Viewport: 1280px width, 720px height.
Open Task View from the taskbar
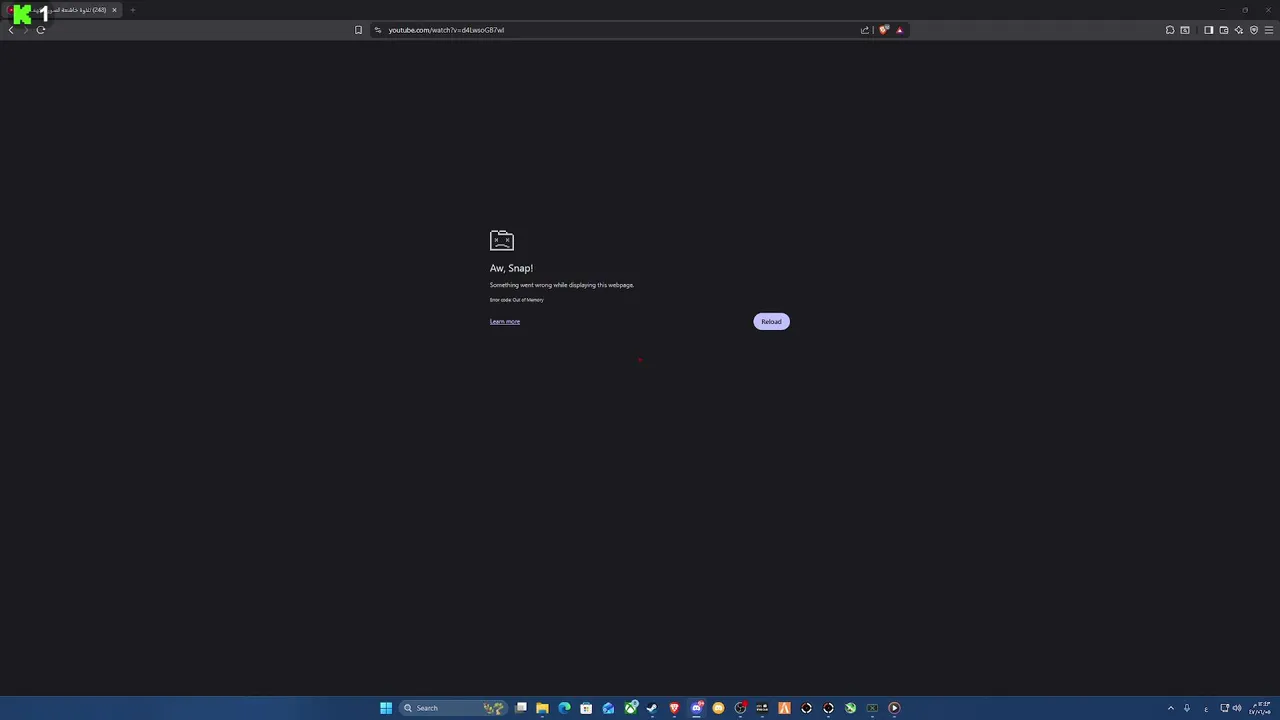521,708
